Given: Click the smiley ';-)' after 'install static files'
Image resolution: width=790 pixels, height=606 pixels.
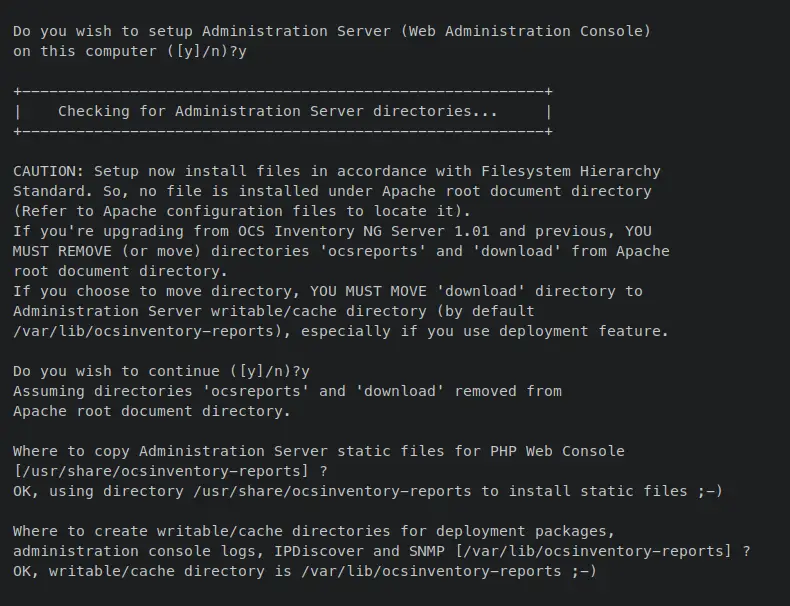Looking at the screenshot, I should [x=710, y=491].
